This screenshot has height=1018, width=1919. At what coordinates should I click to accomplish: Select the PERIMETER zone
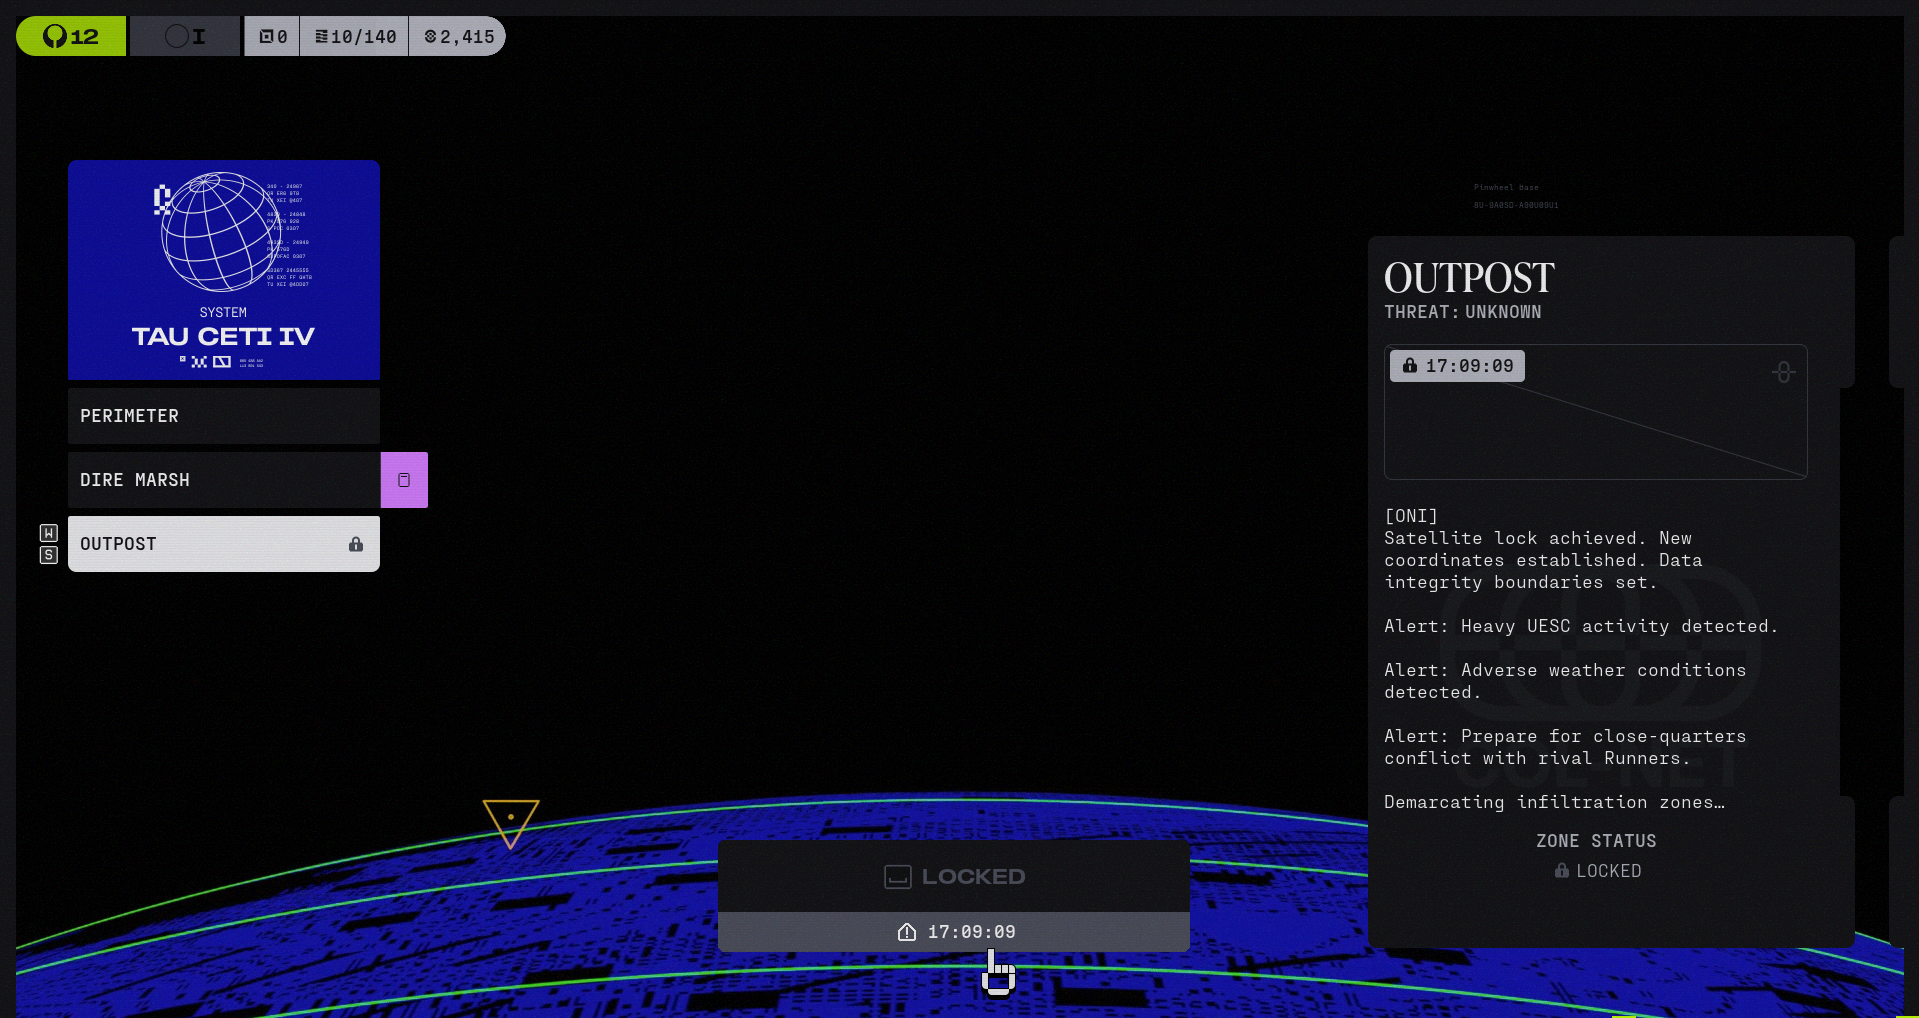pyautogui.click(x=224, y=416)
